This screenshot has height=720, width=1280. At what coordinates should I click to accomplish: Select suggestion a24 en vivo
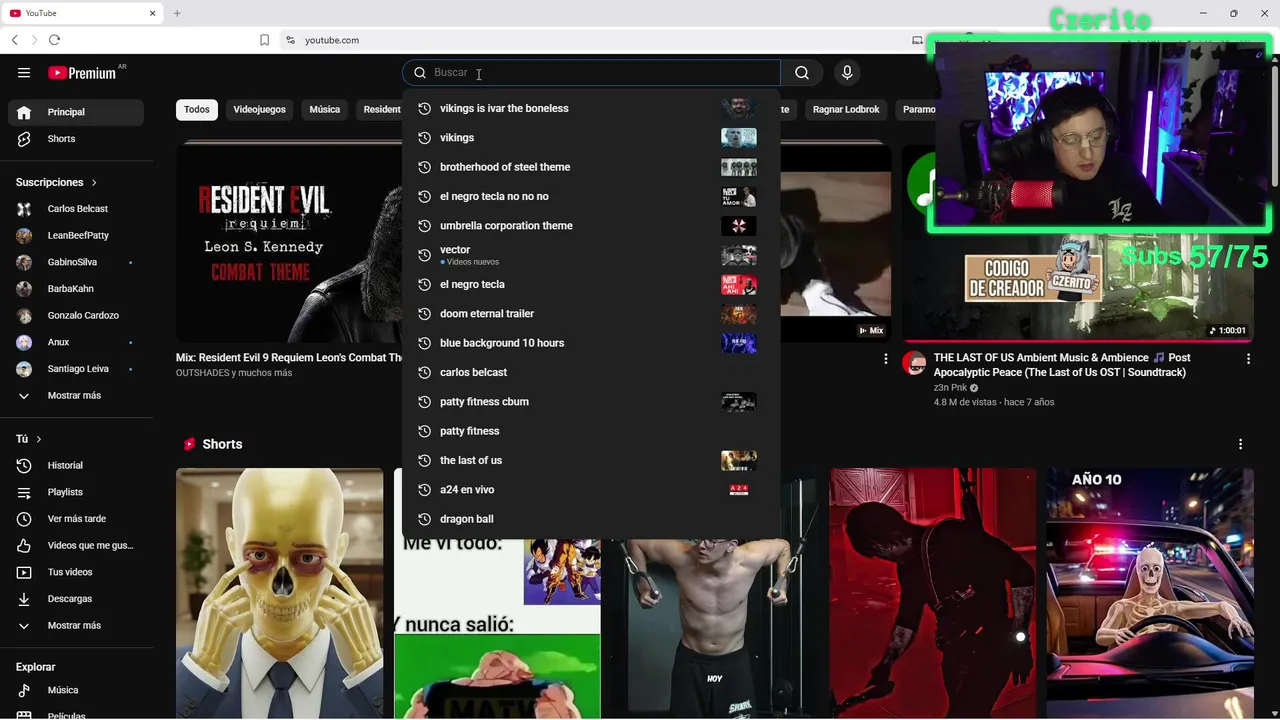click(591, 490)
